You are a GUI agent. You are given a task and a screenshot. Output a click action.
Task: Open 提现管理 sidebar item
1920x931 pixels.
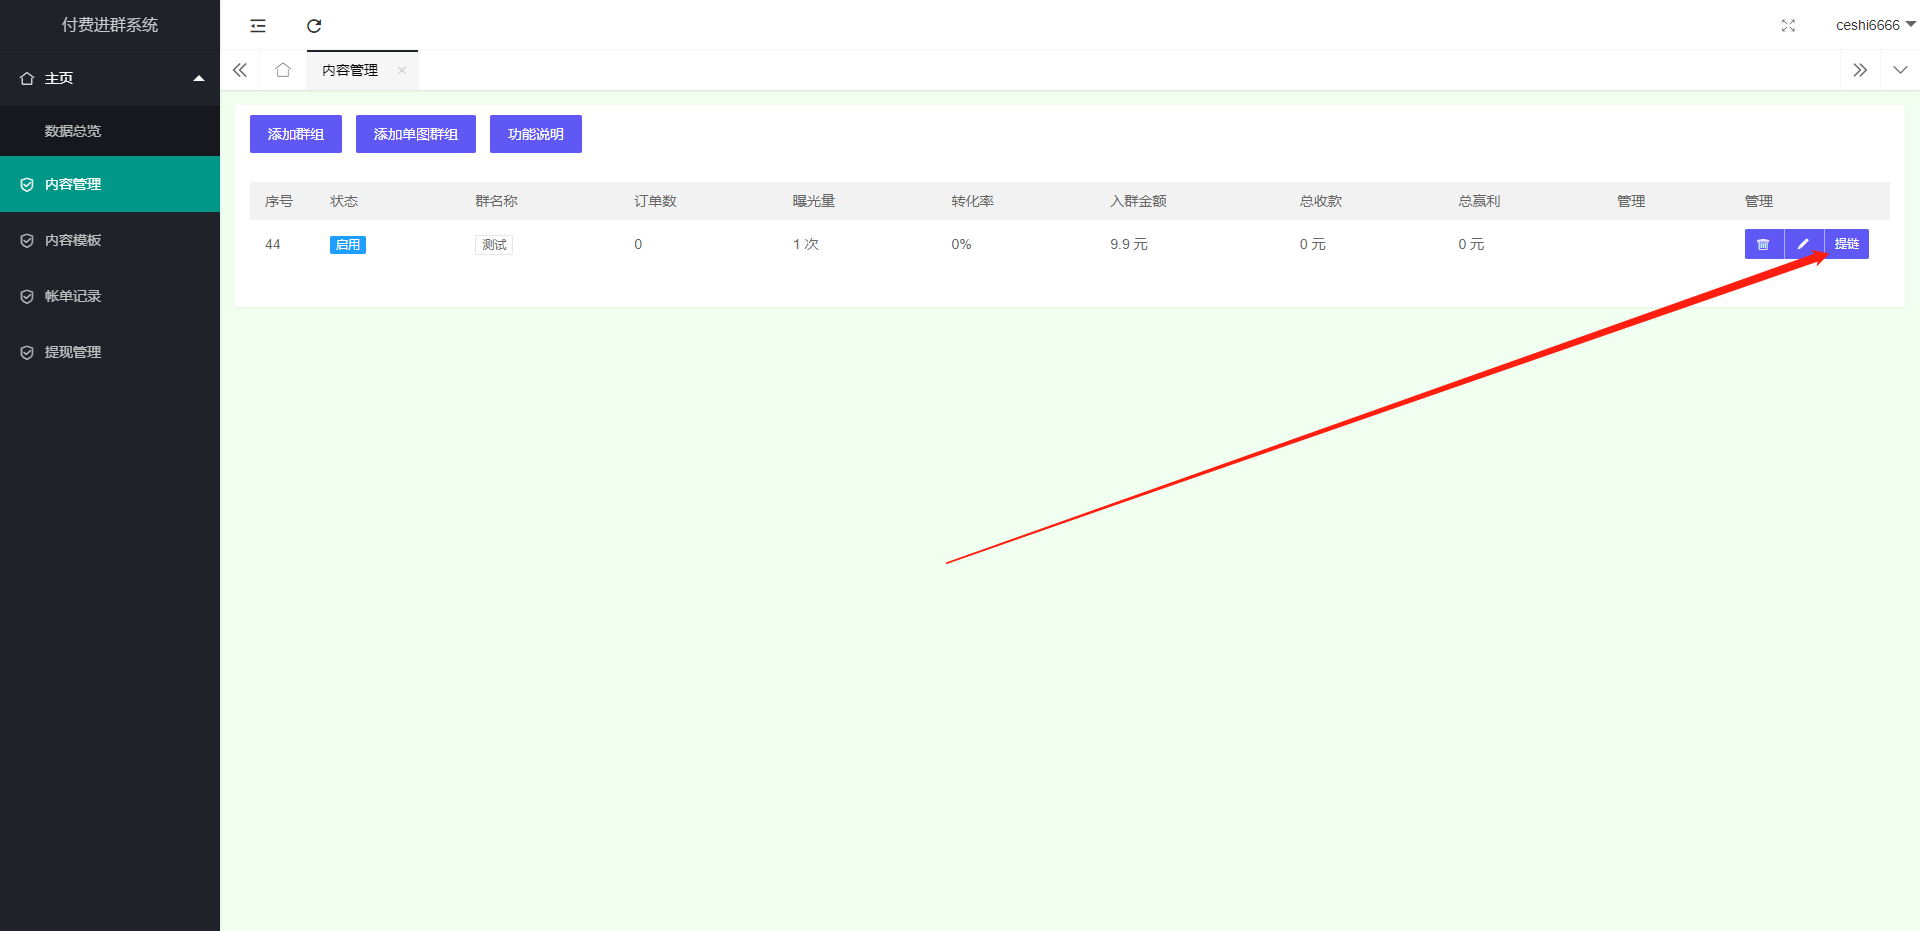pyautogui.click(x=73, y=352)
